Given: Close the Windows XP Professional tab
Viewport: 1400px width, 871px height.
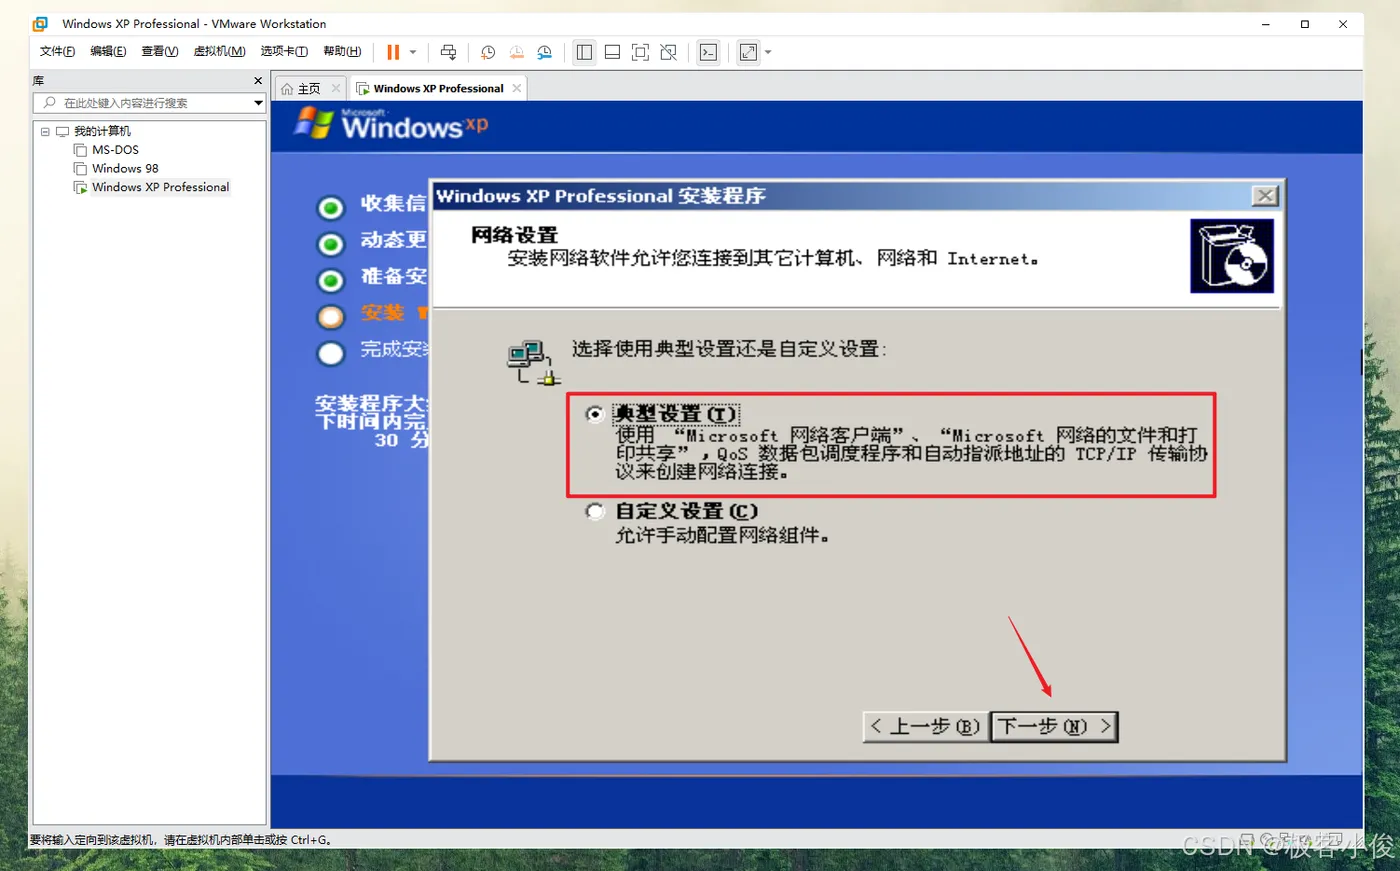Looking at the screenshot, I should pyautogui.click(x=517, y=88).
